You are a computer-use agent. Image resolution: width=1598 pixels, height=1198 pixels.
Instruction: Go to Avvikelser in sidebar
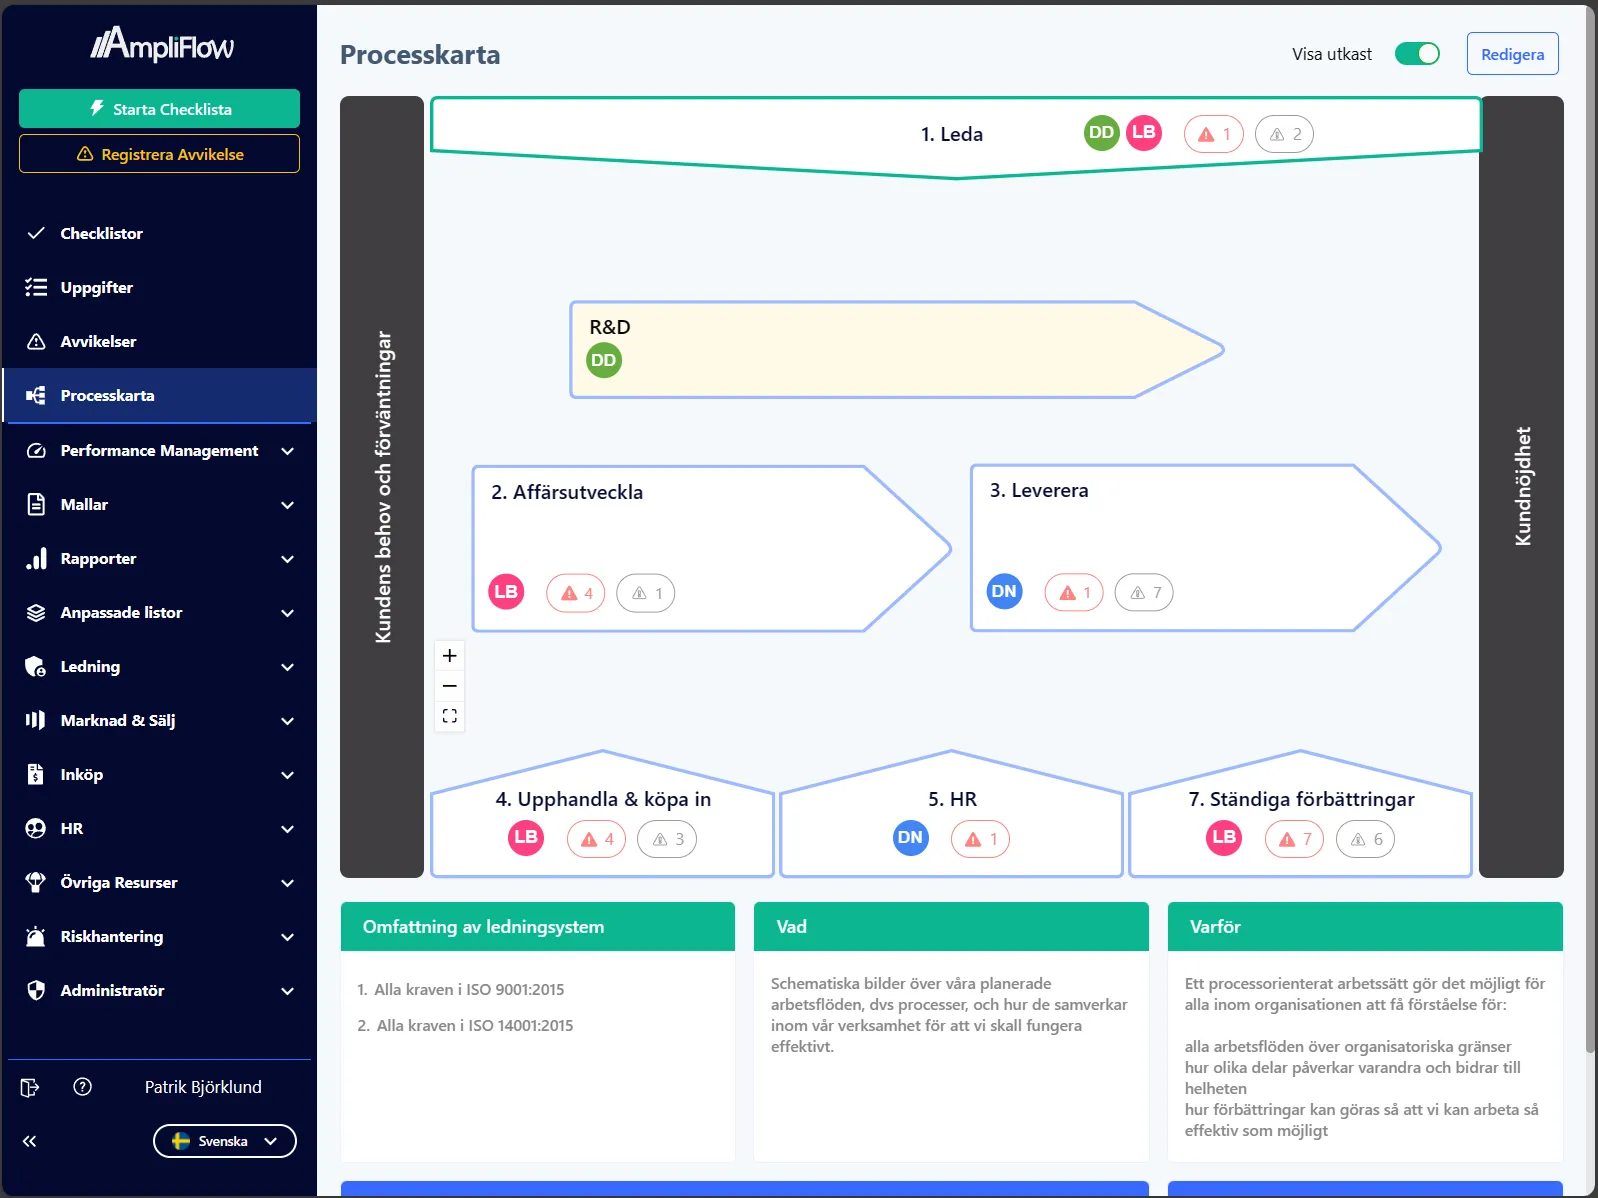coord(98,341)
